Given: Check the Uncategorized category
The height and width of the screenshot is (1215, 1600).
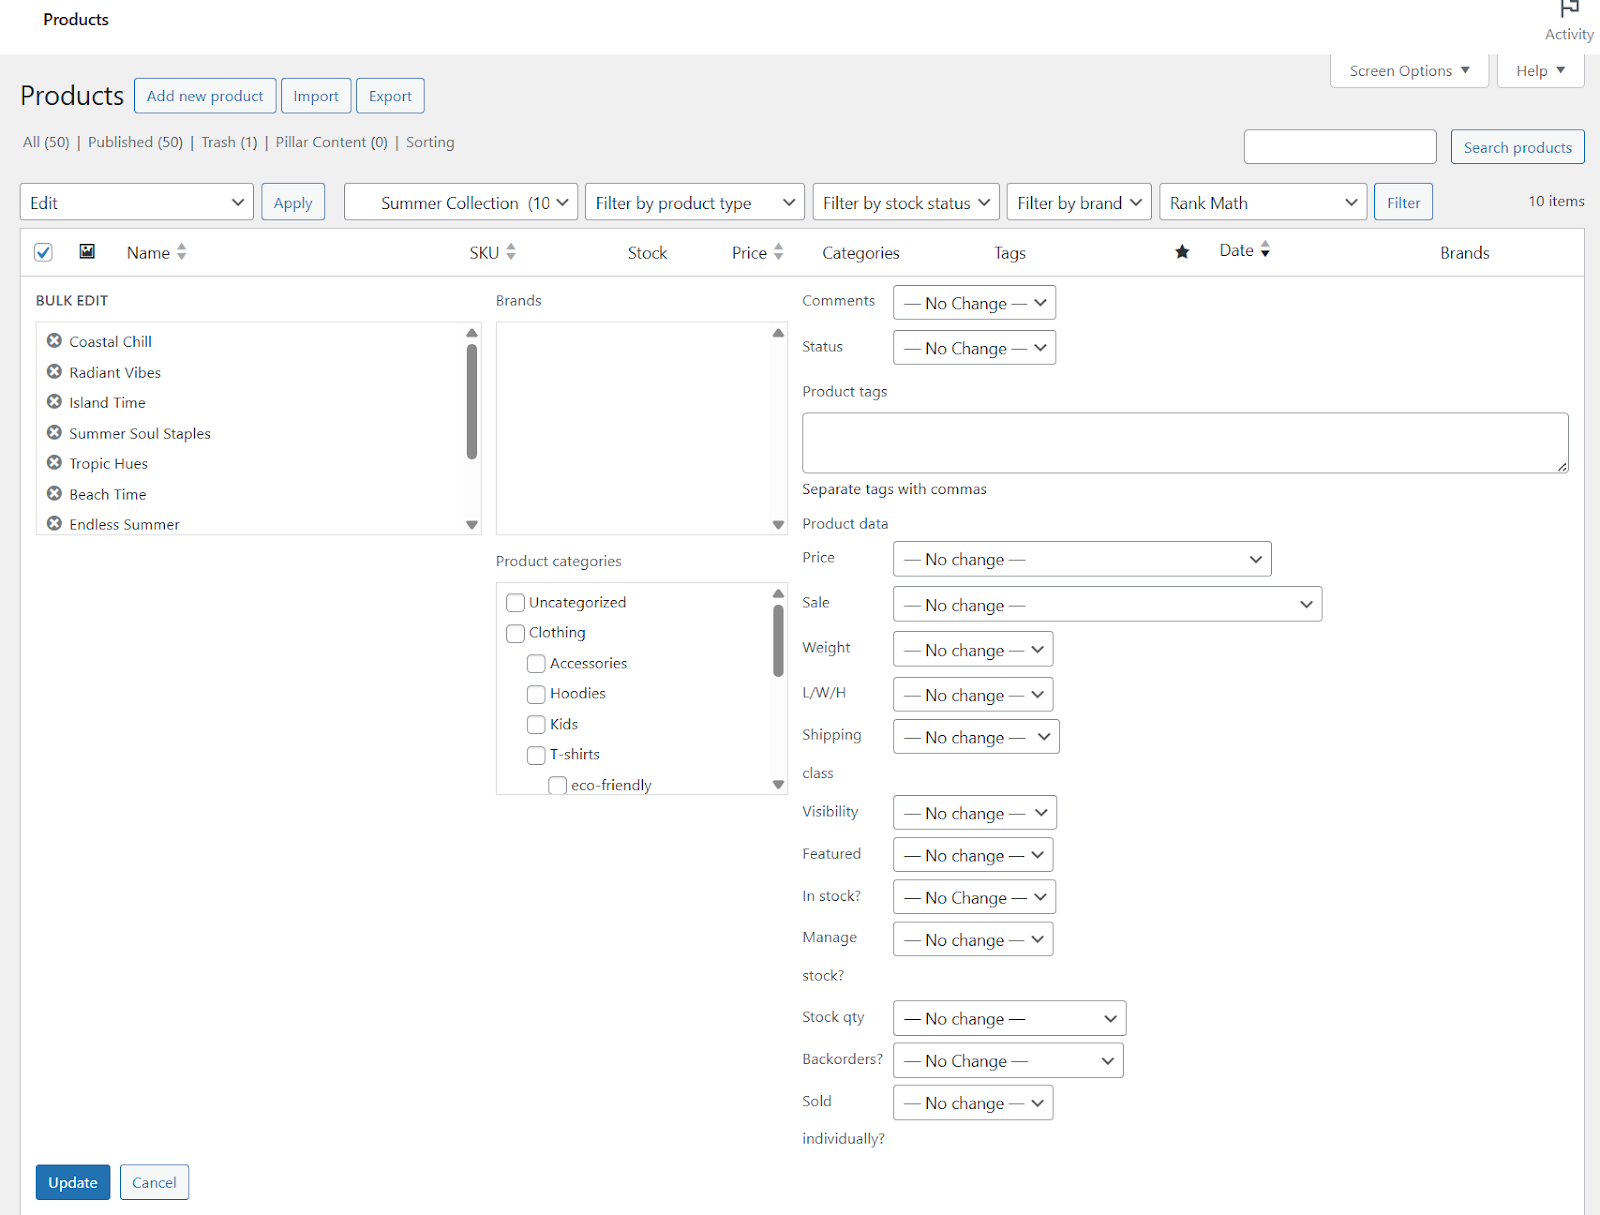Looking at the screenshot, I should [x=516, y=603].
